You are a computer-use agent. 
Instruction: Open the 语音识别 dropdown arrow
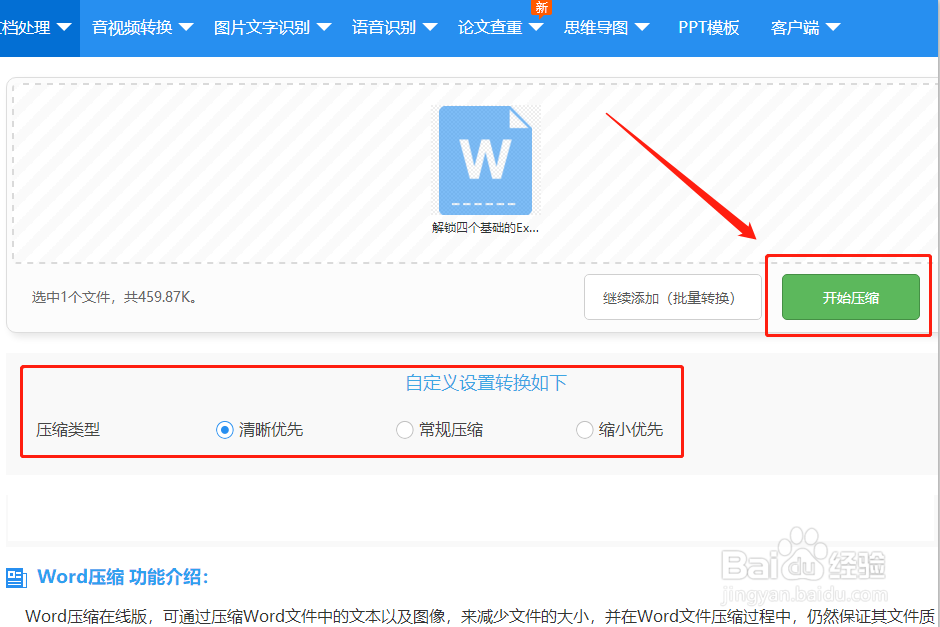[x=430, y=28]
